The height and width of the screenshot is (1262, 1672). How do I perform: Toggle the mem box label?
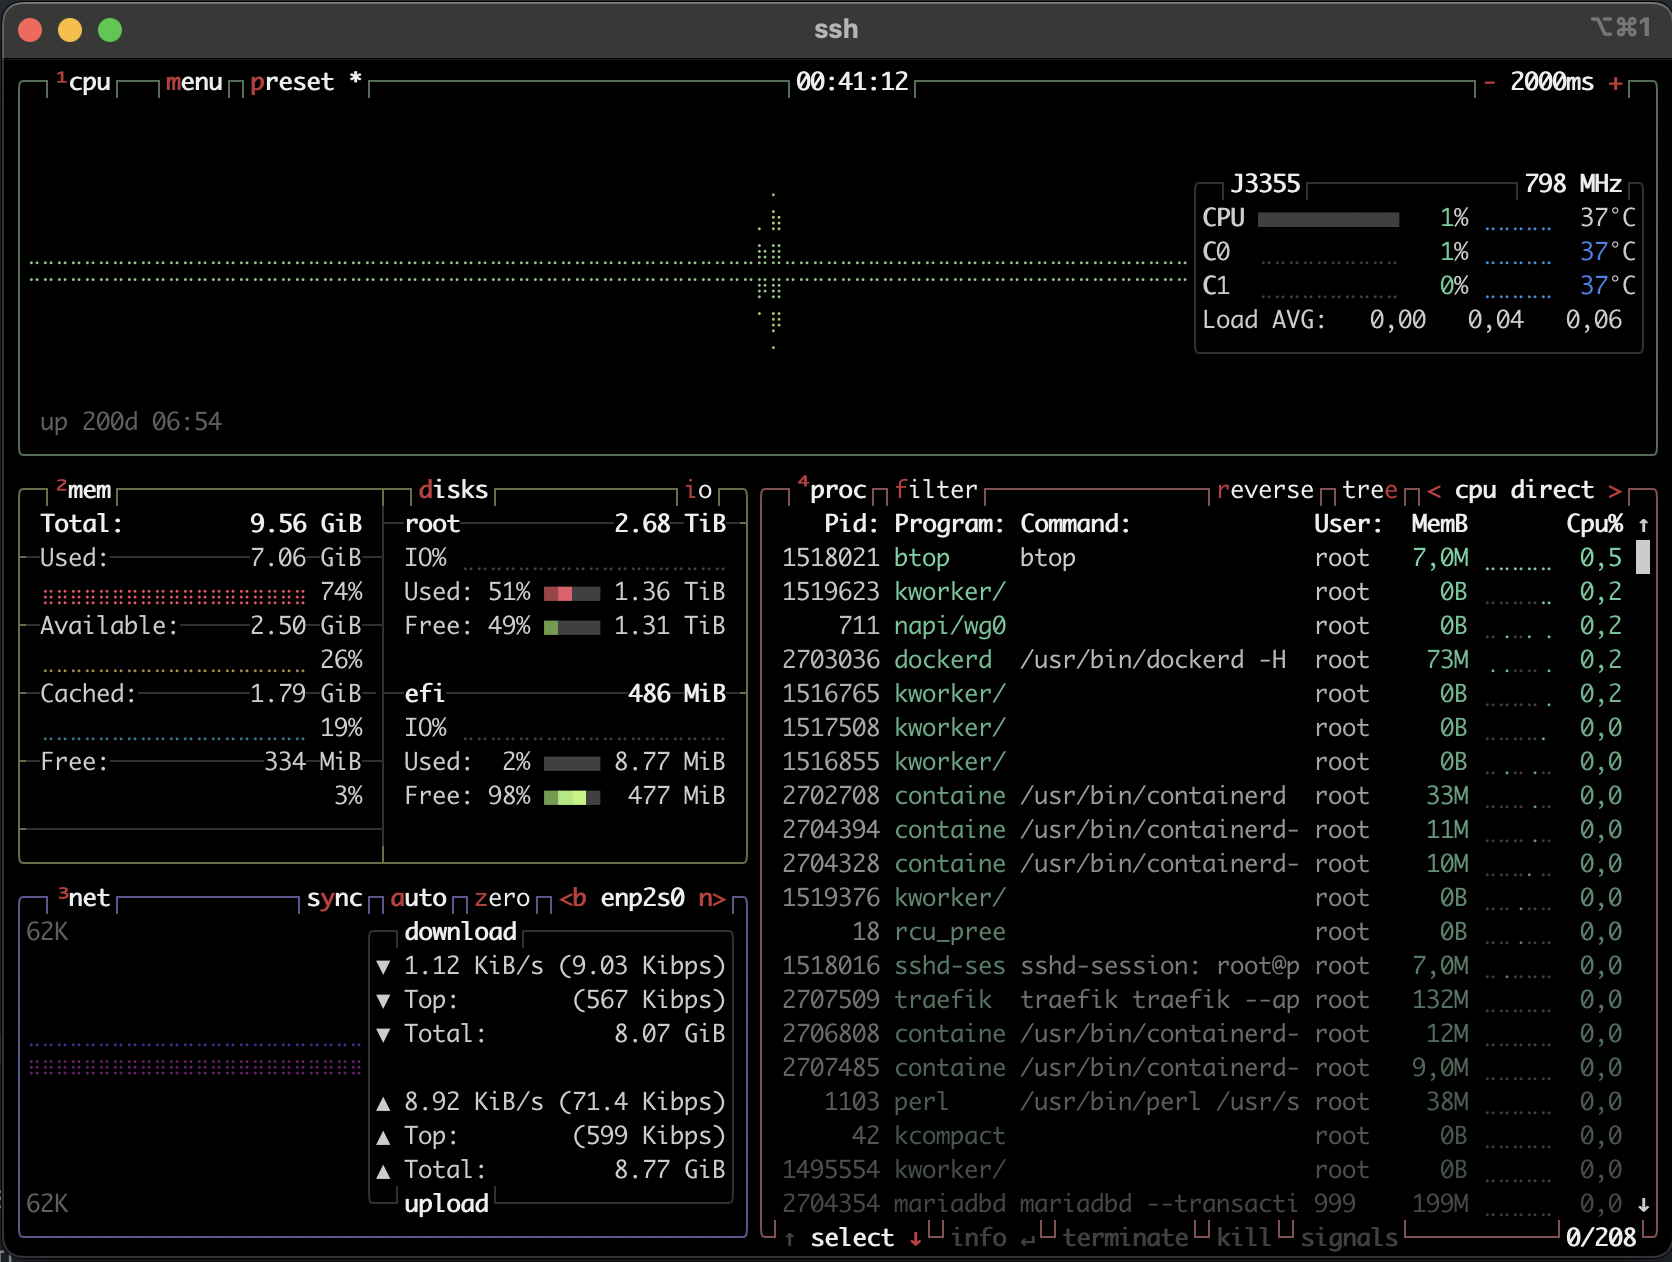point(84,490)
